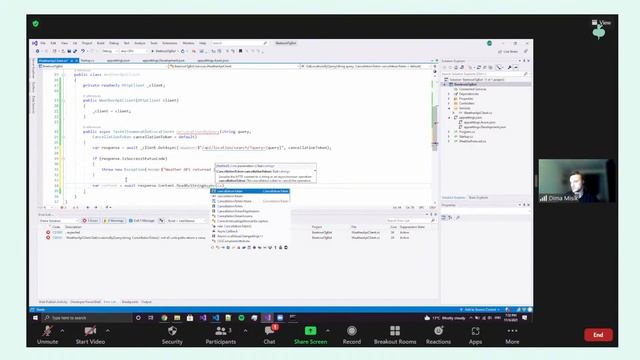The height and width of the screenshot is (360, 640).
Task: Open the Build + IntelliSense dropdown
Action: [187, 220]
